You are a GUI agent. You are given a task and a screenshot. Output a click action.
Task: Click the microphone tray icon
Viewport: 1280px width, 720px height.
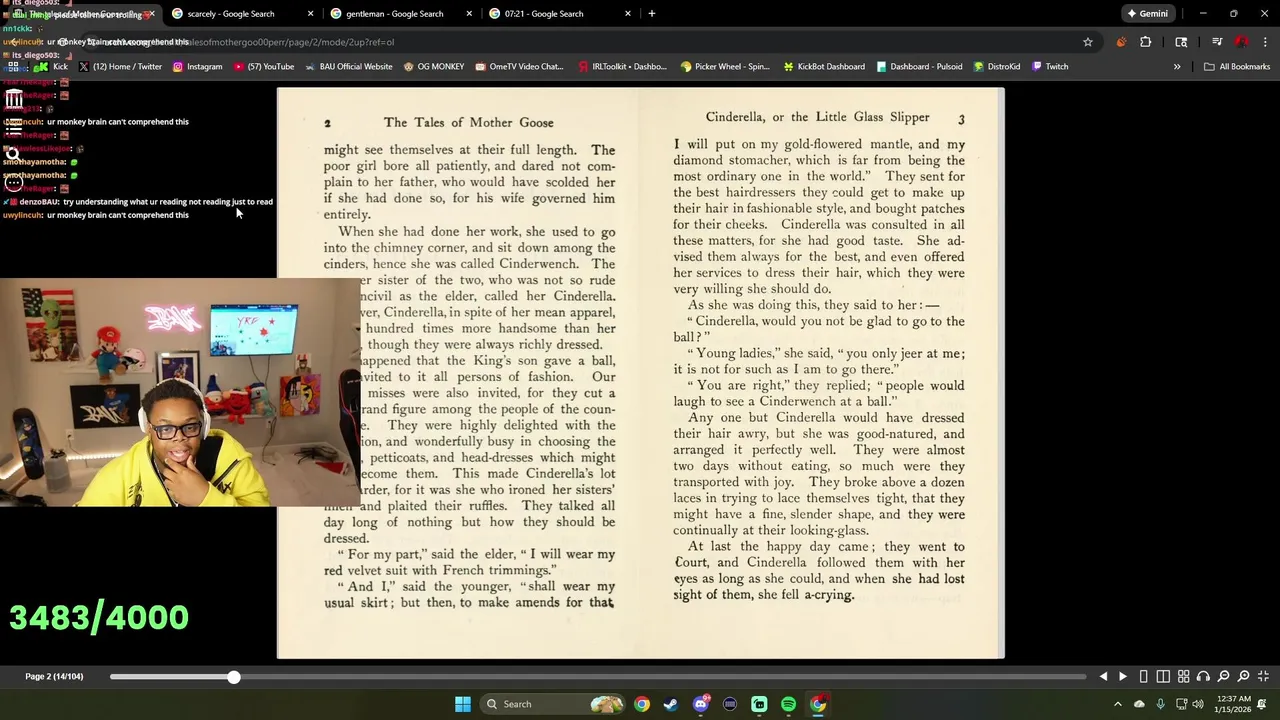point(1160,704)
